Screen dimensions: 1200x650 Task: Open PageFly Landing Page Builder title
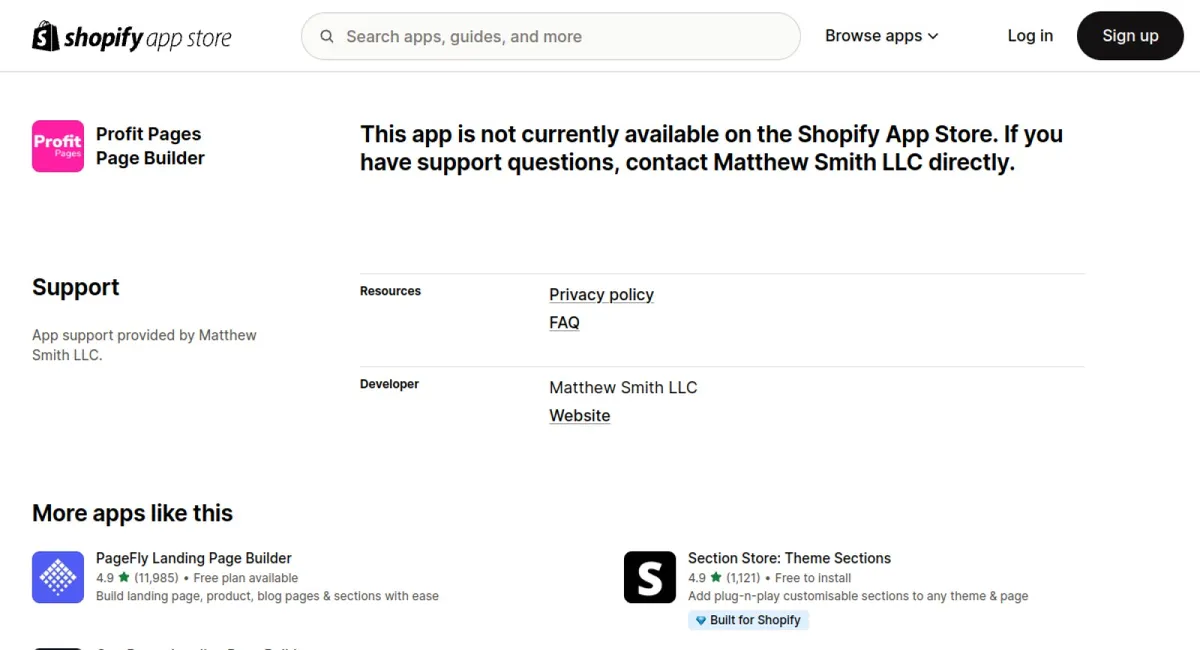194,558
